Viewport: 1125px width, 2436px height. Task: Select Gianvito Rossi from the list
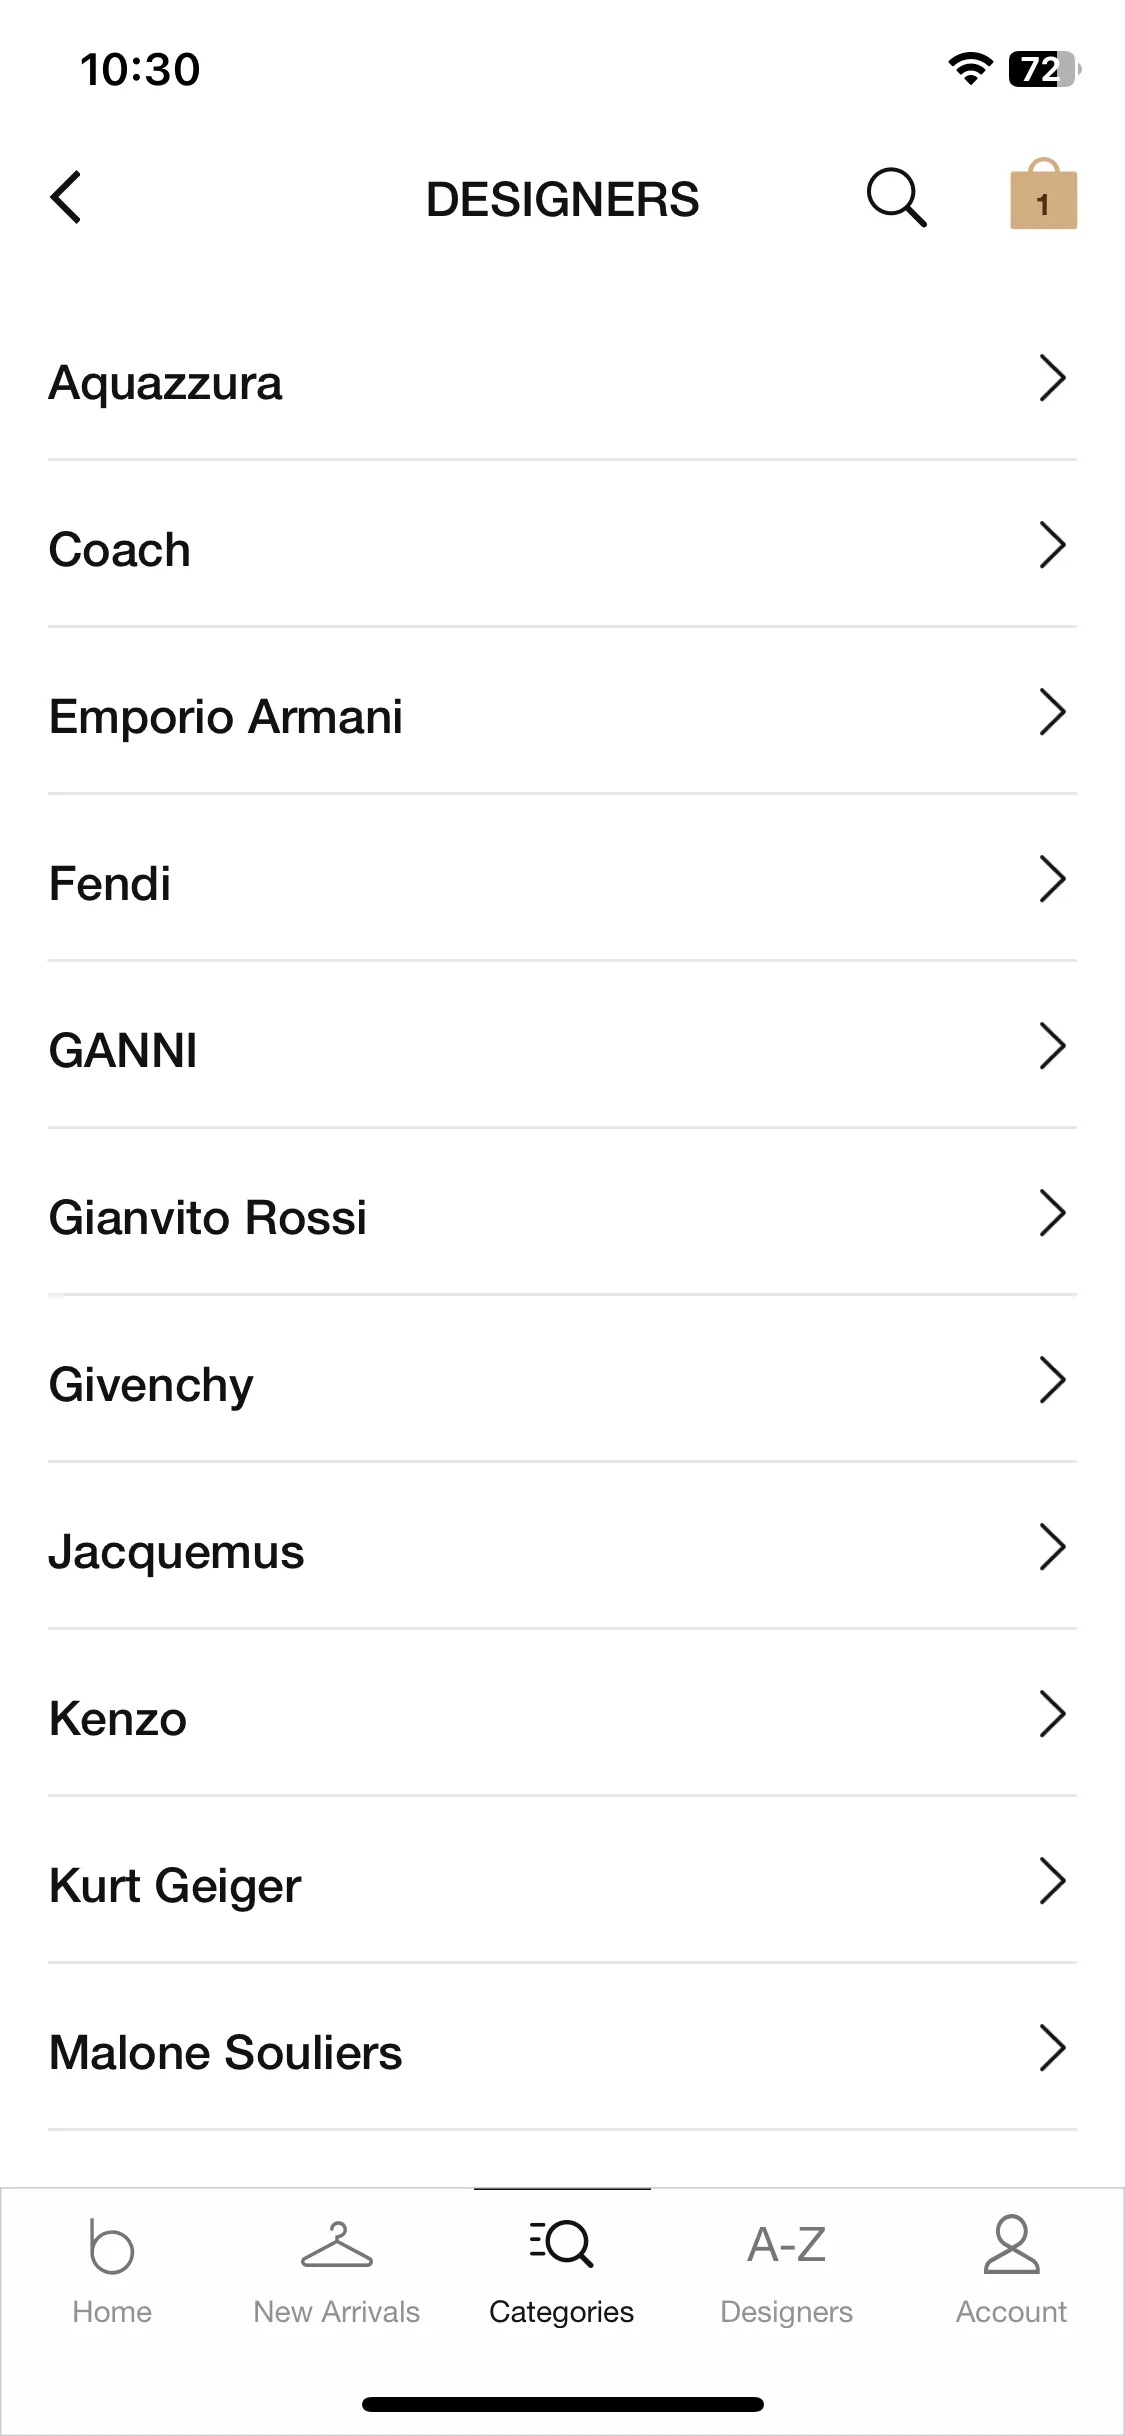[562, 1216]
